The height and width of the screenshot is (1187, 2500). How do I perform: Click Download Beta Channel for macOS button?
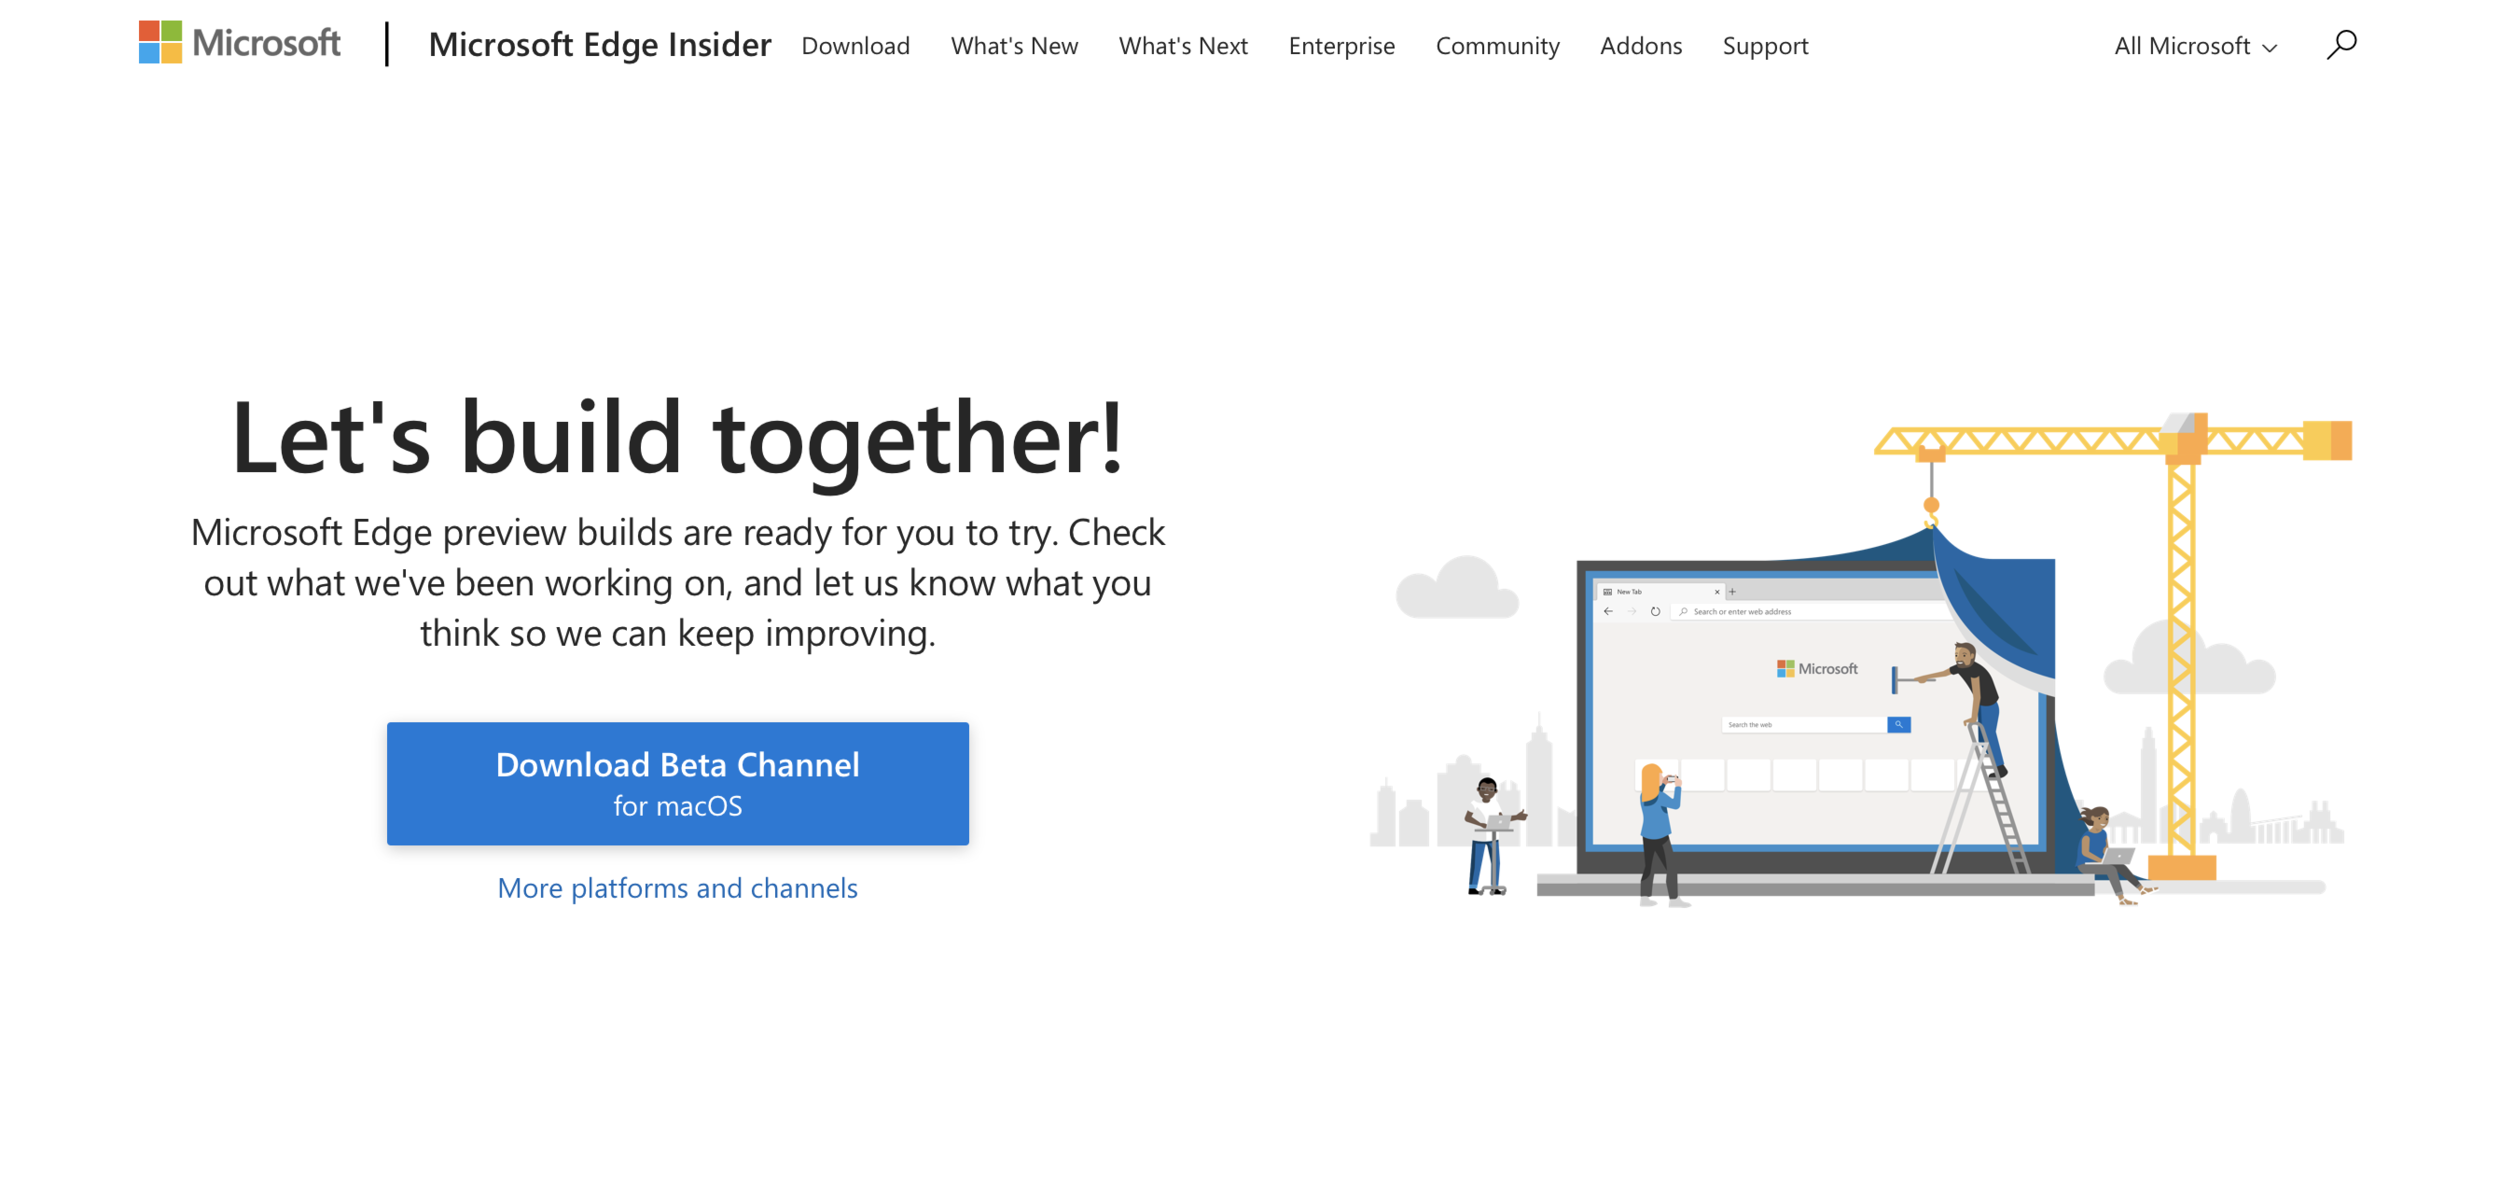coord(678,783)
